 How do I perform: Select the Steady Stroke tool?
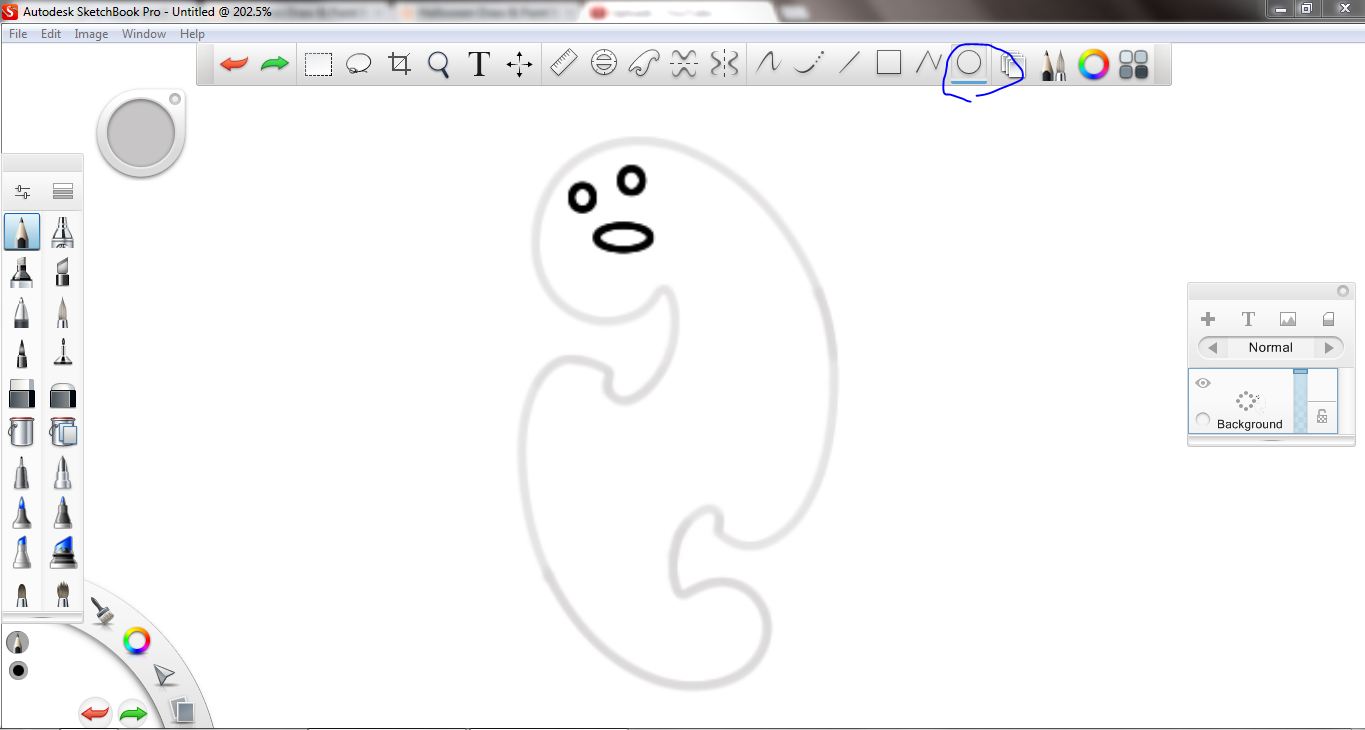point(767,64)
